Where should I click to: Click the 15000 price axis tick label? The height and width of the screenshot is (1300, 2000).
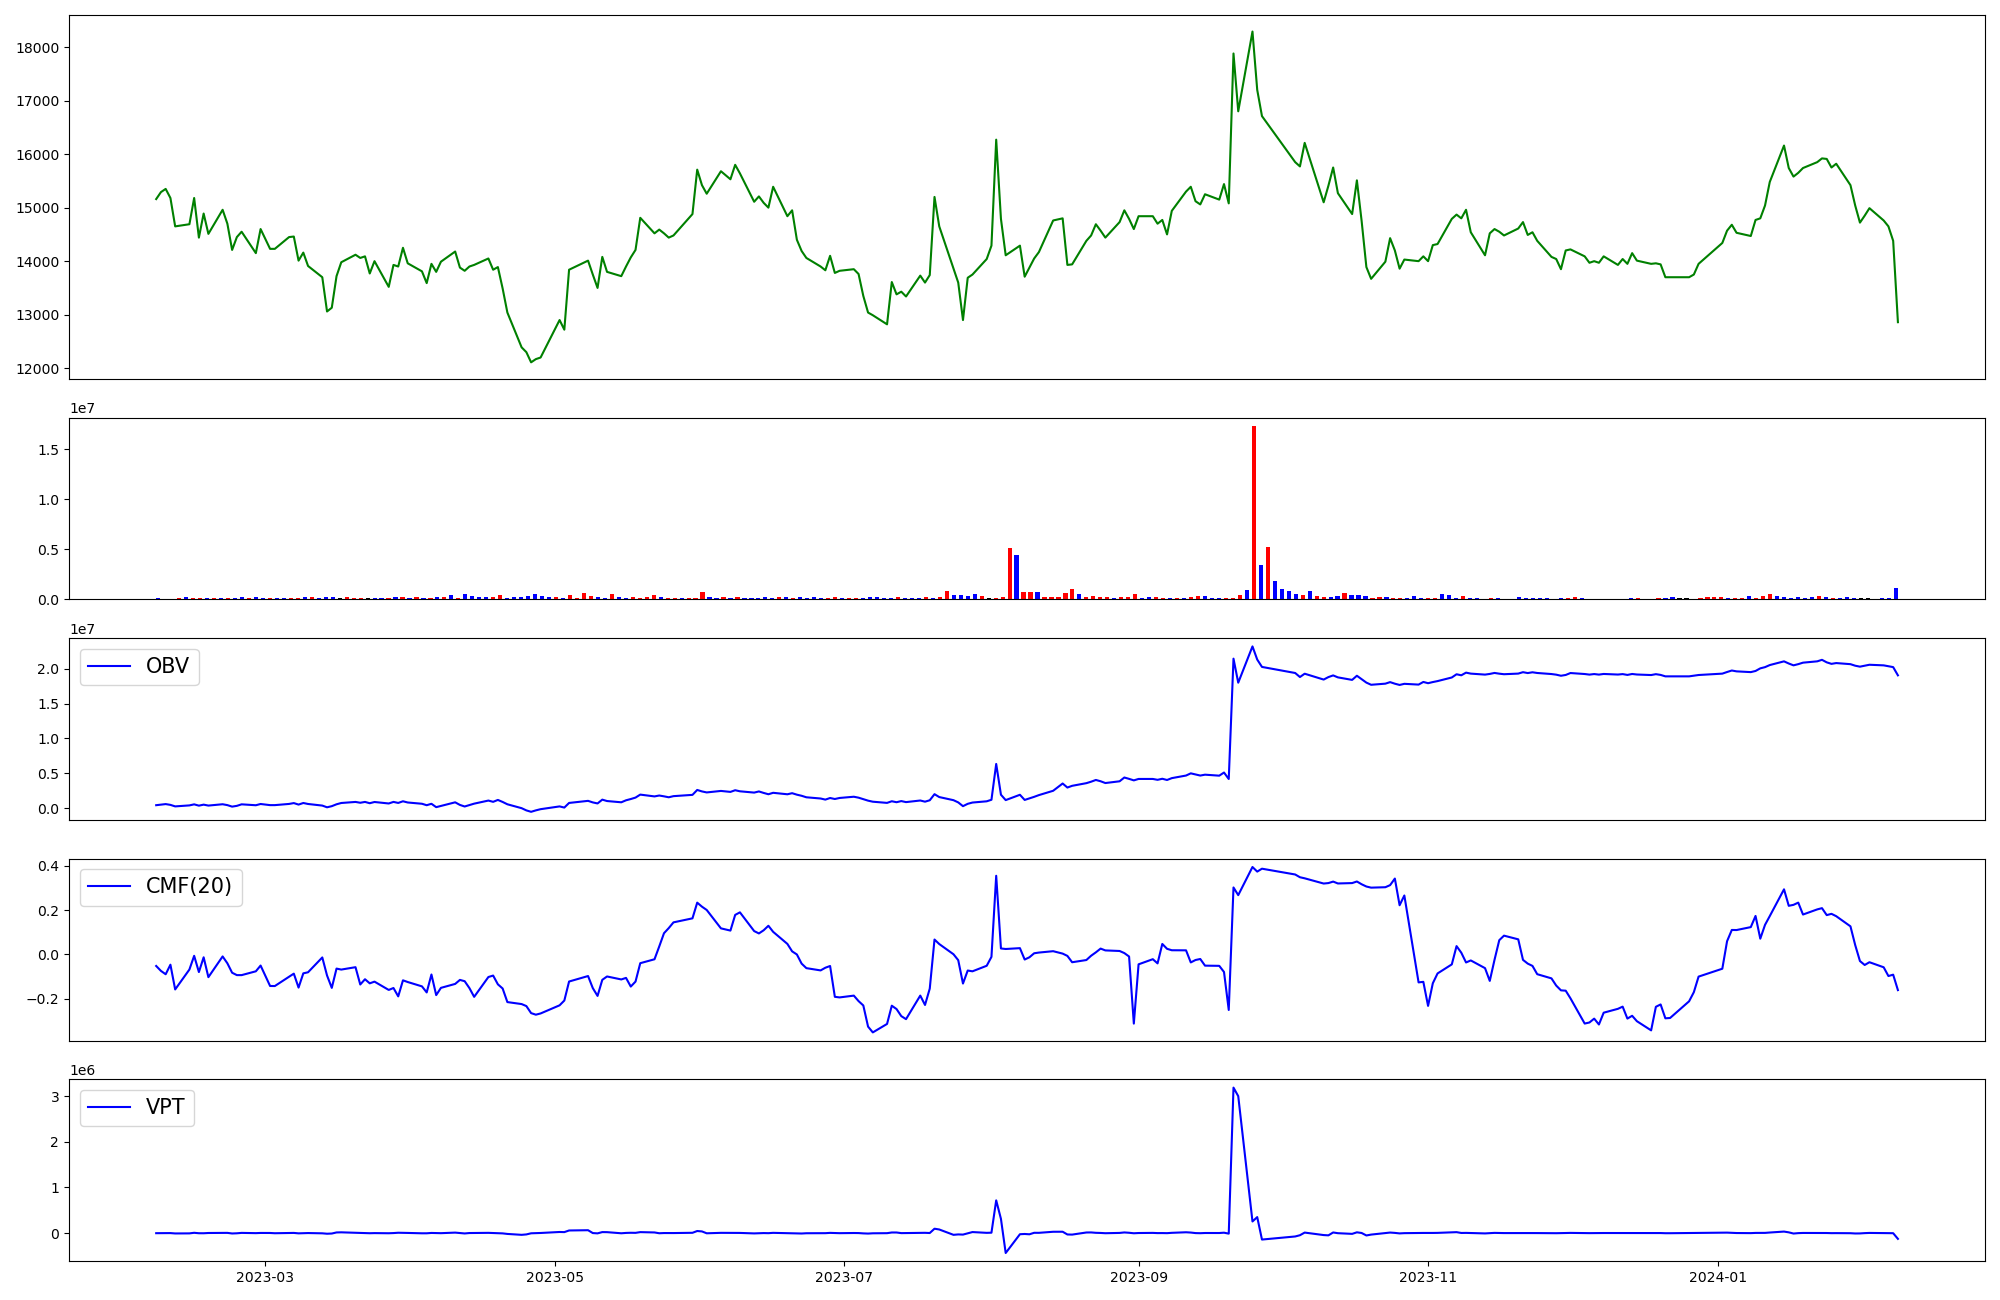pyautogui.click(x=38, y=208)
